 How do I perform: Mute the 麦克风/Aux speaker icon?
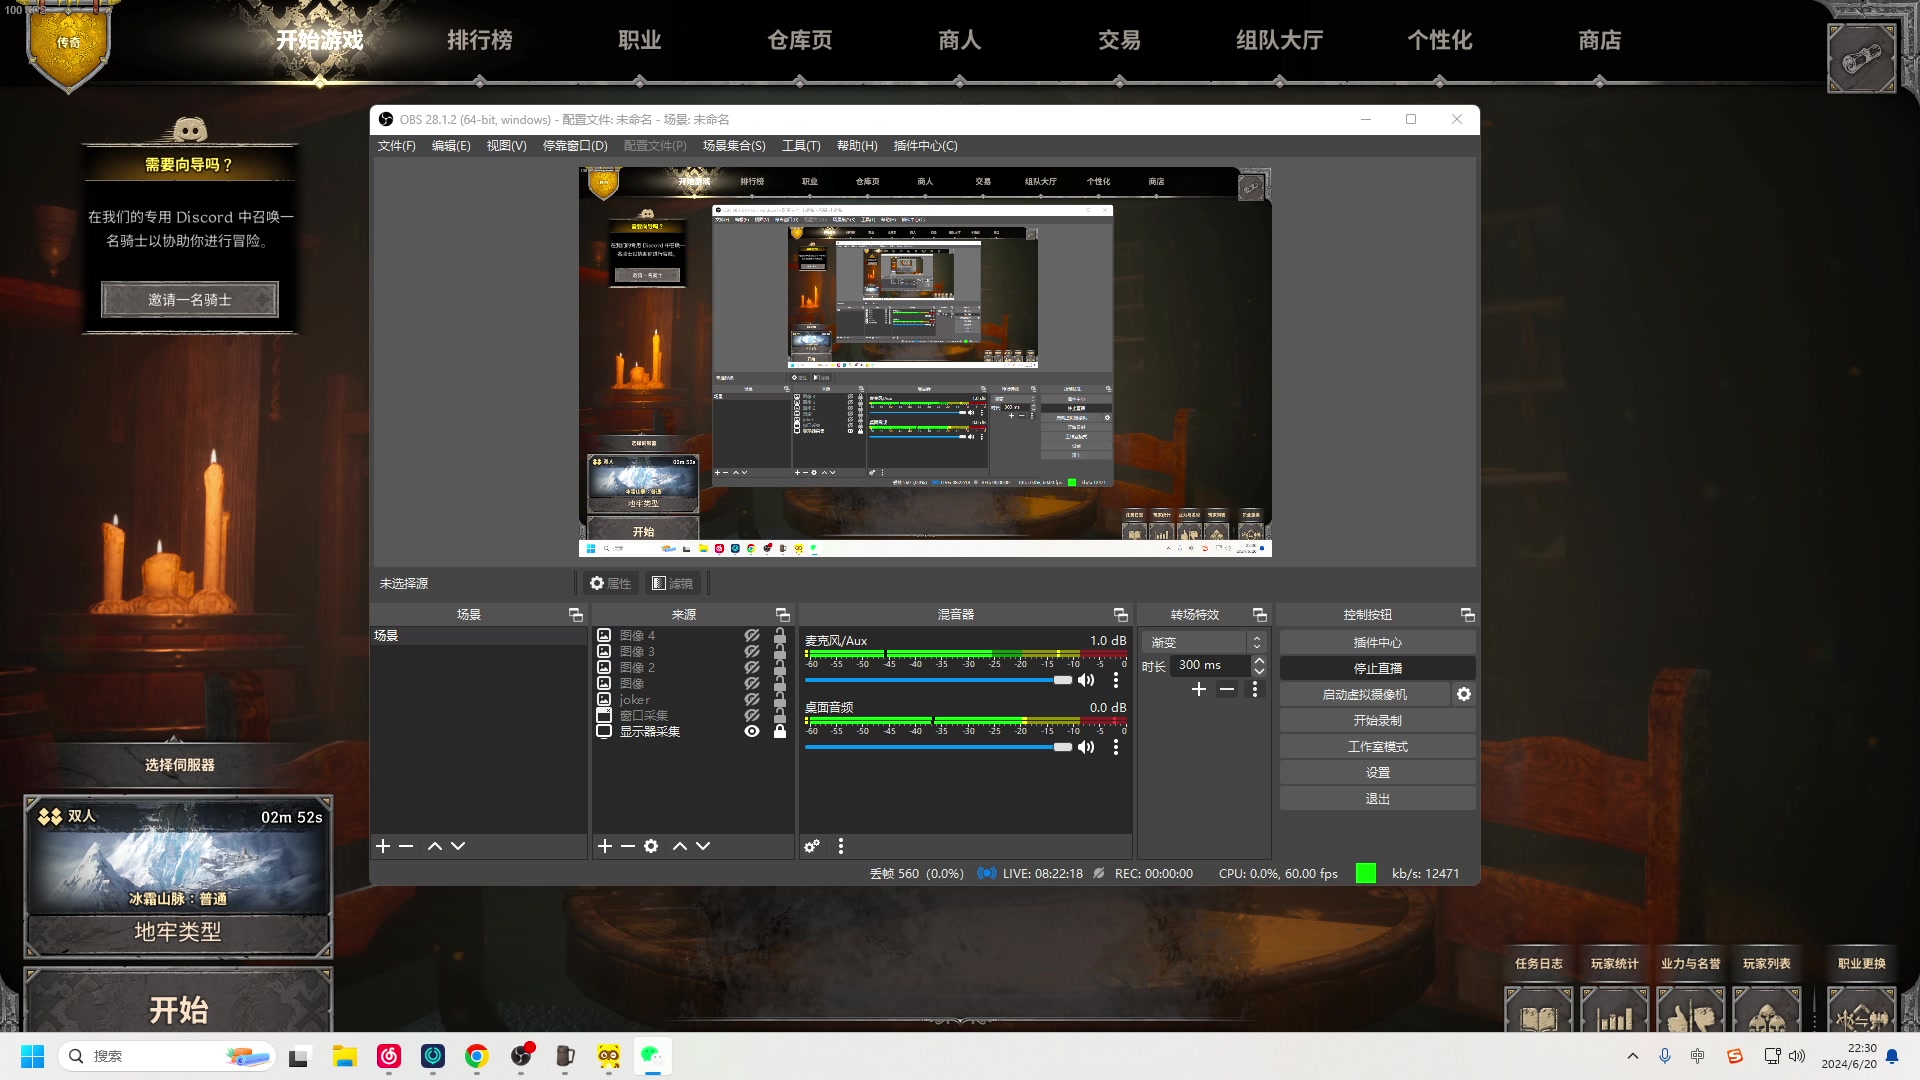pos(1086,680)
